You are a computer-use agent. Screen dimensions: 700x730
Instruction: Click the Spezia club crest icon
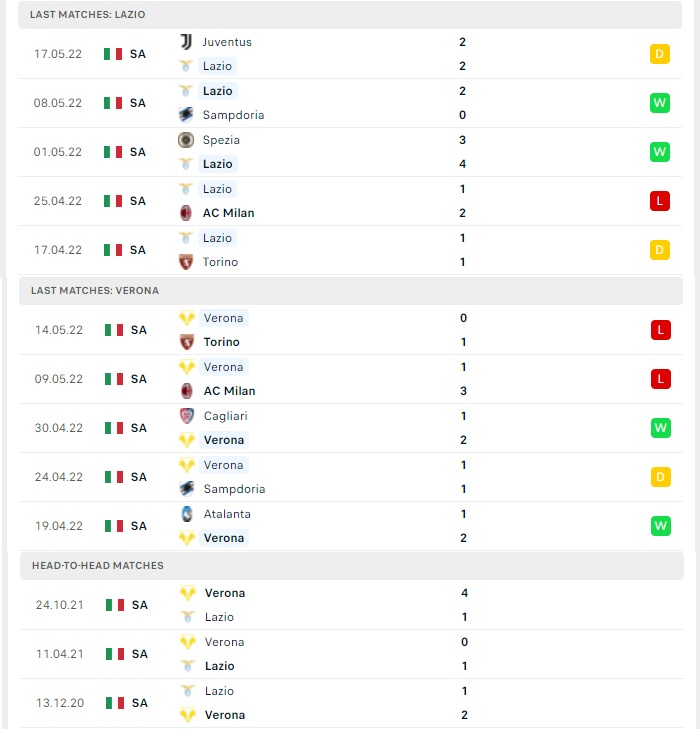(186, 140)
